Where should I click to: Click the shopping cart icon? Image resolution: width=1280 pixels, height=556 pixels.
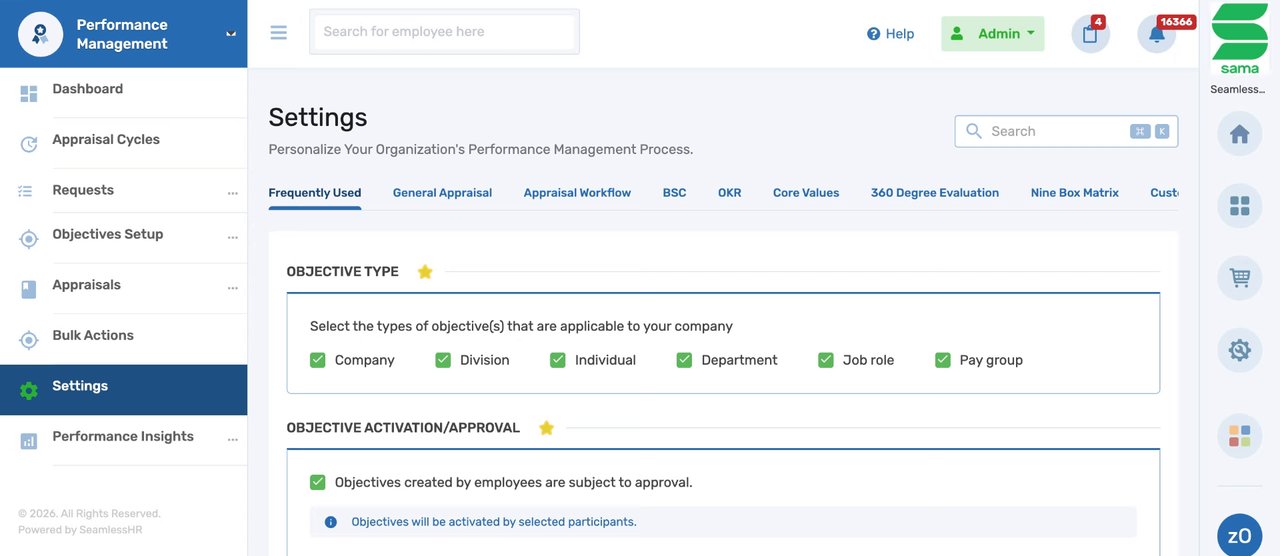[x=1239, y=278]
